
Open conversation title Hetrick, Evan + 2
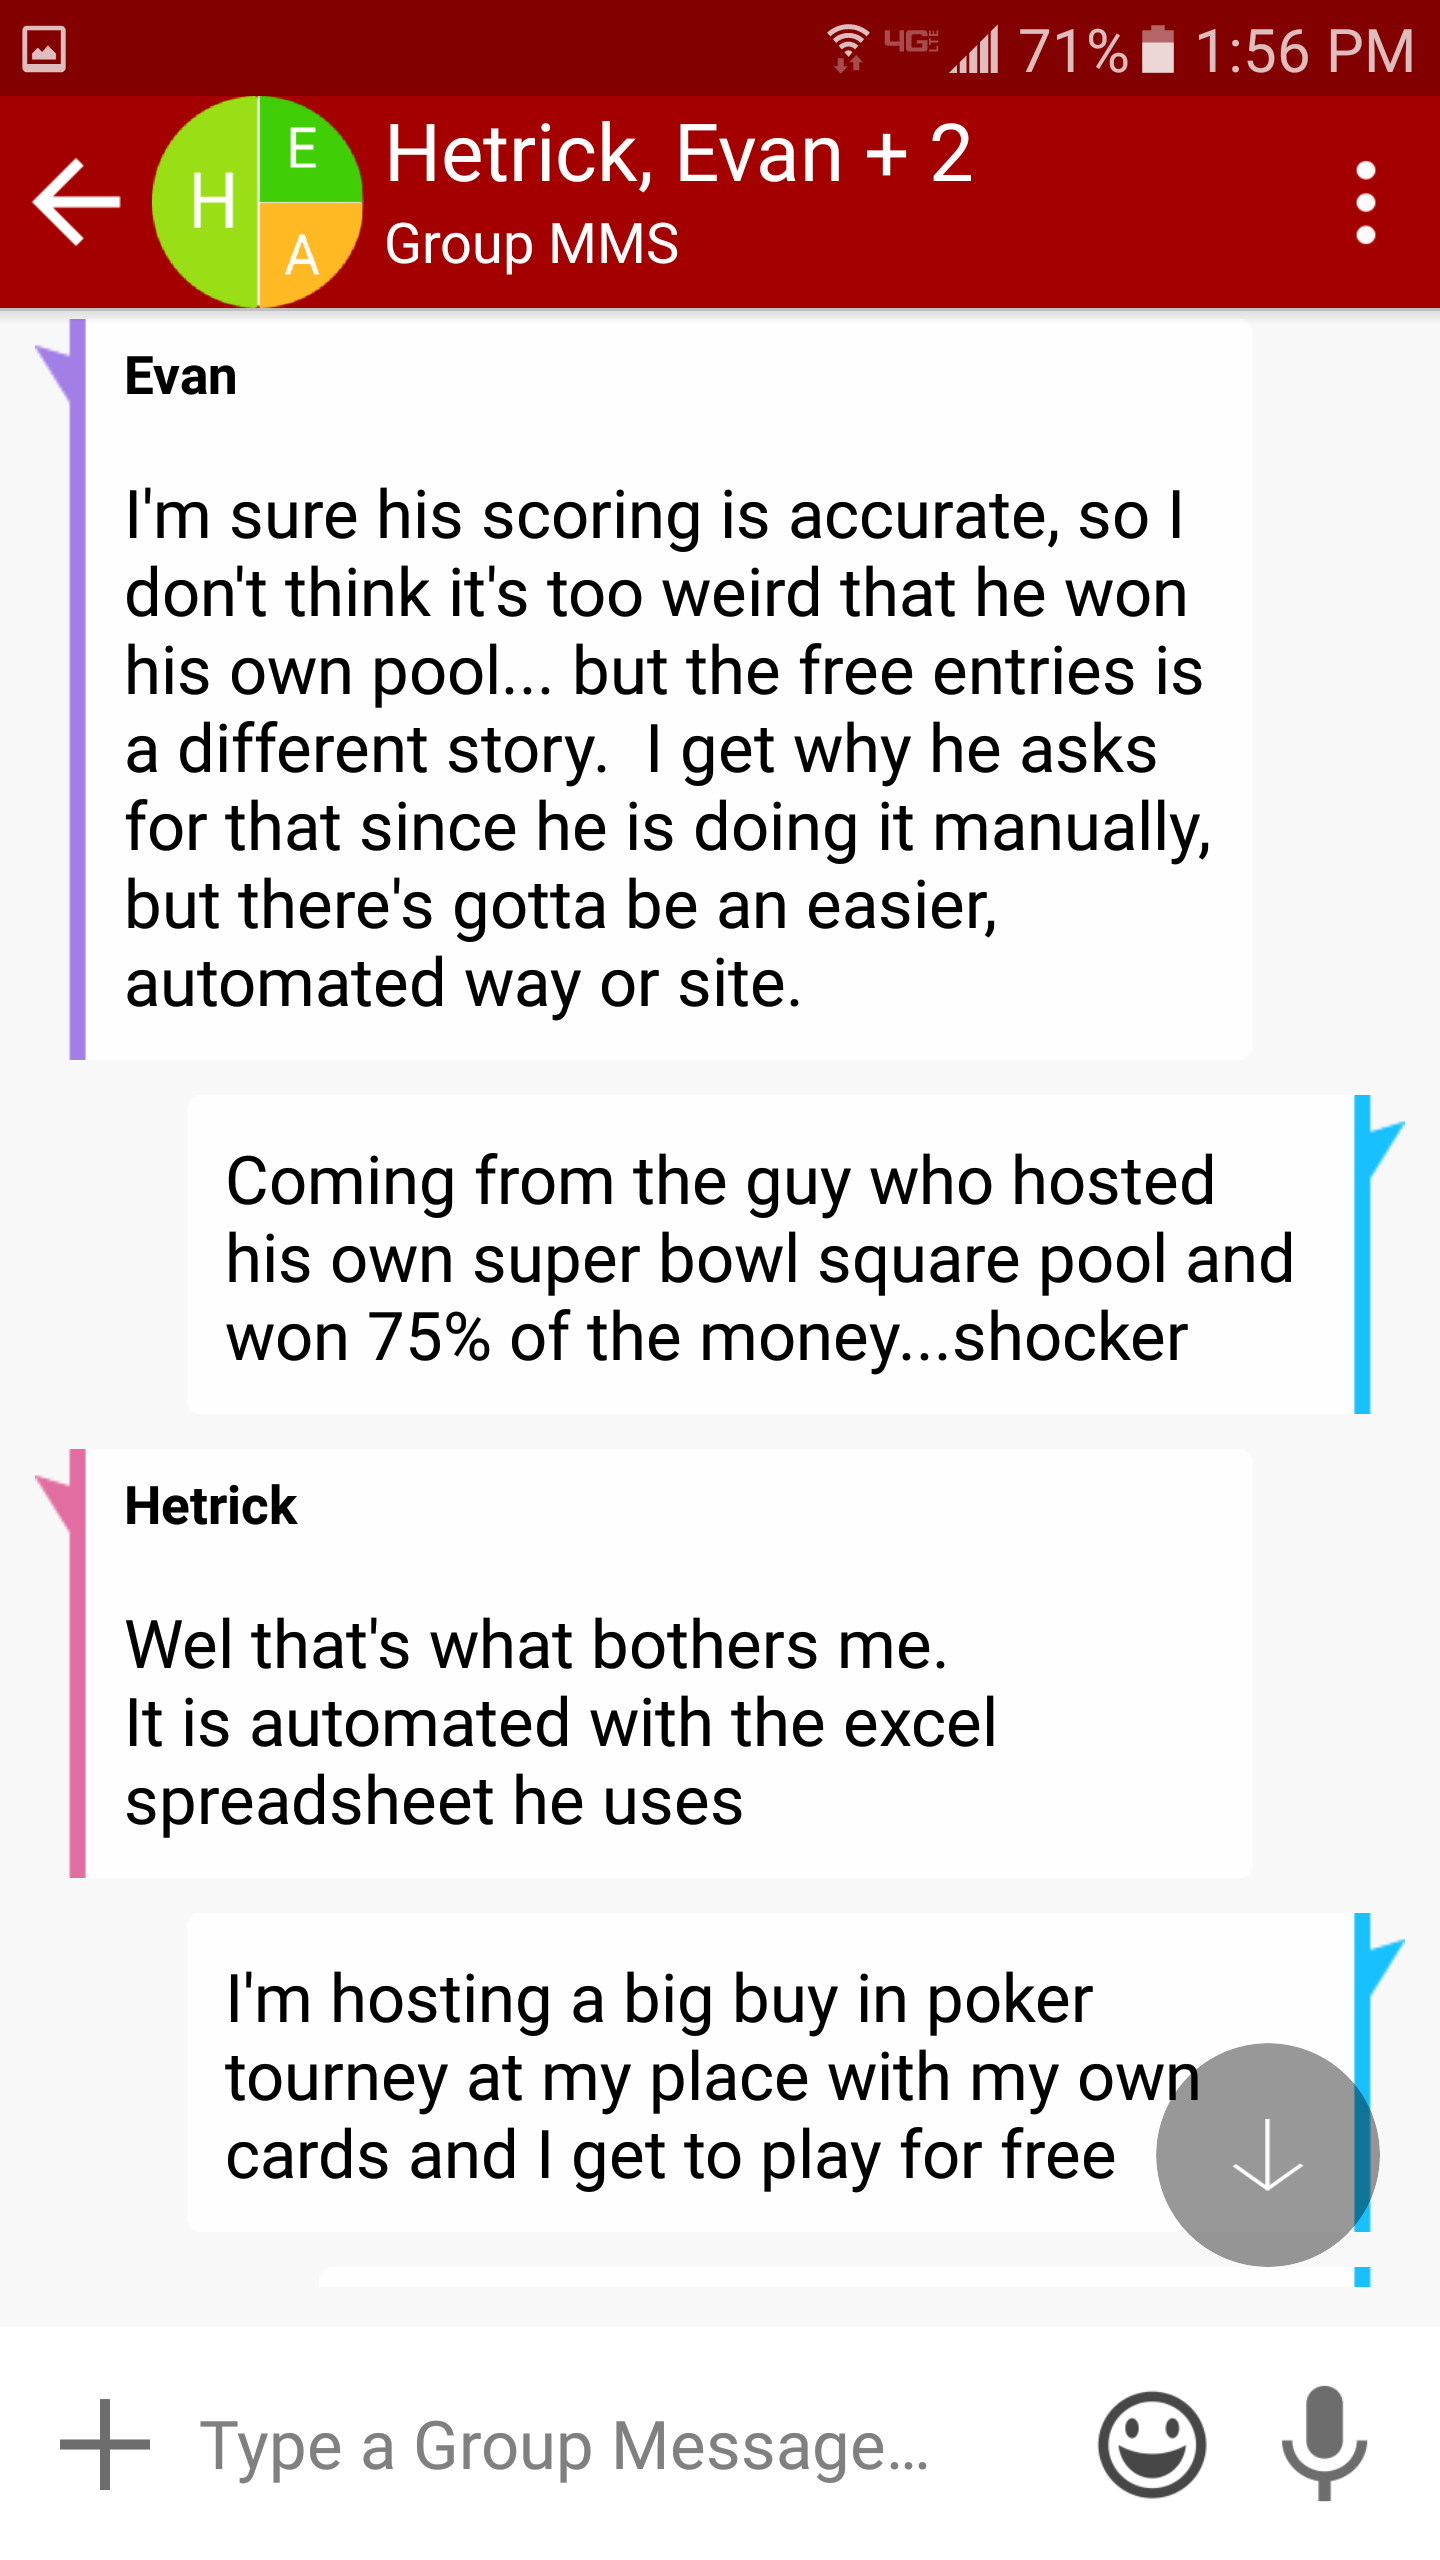[x=679, y=154]
